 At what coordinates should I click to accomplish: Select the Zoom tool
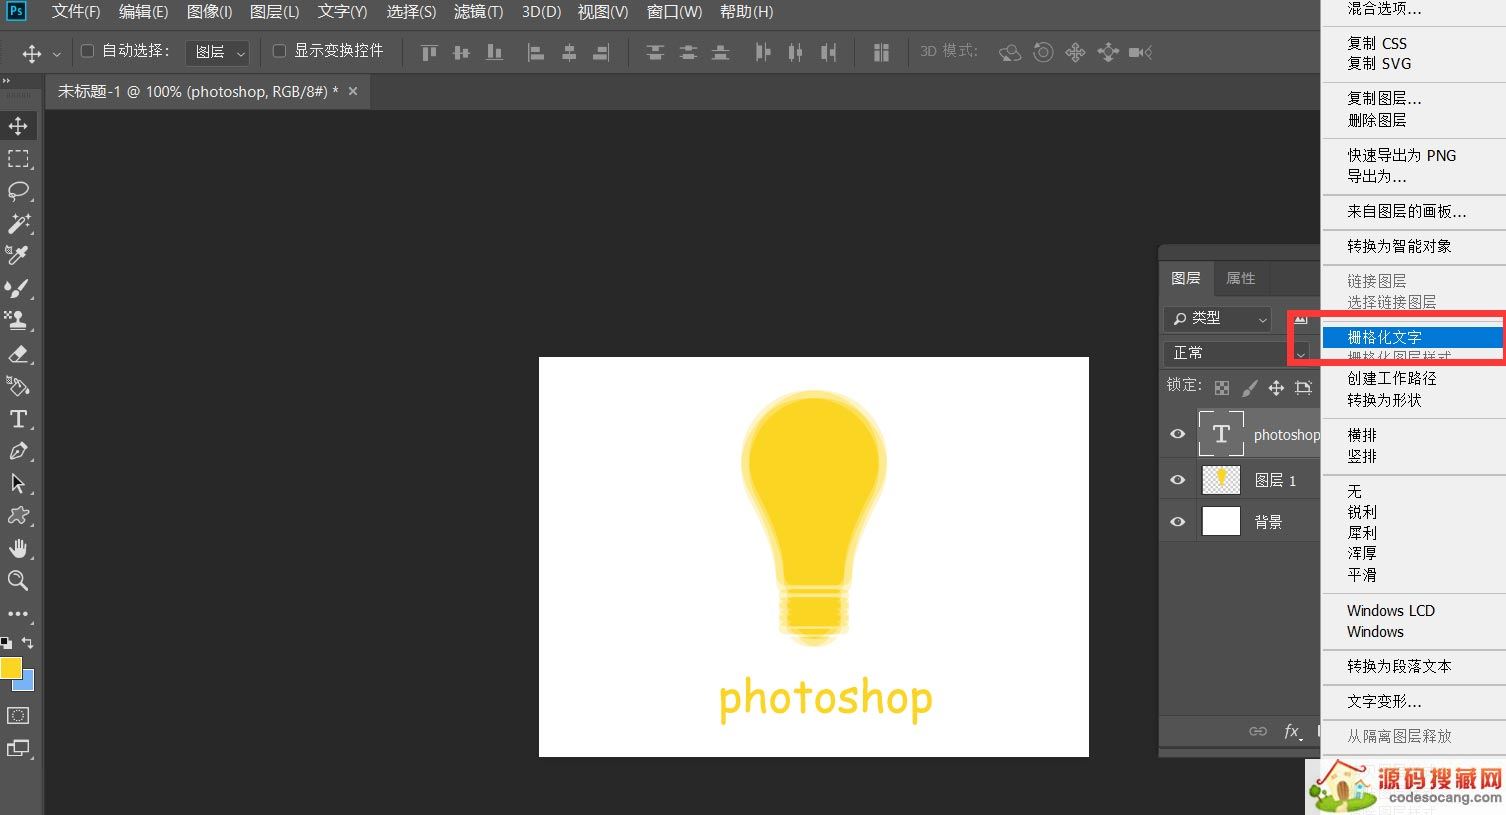pos(18,580)
